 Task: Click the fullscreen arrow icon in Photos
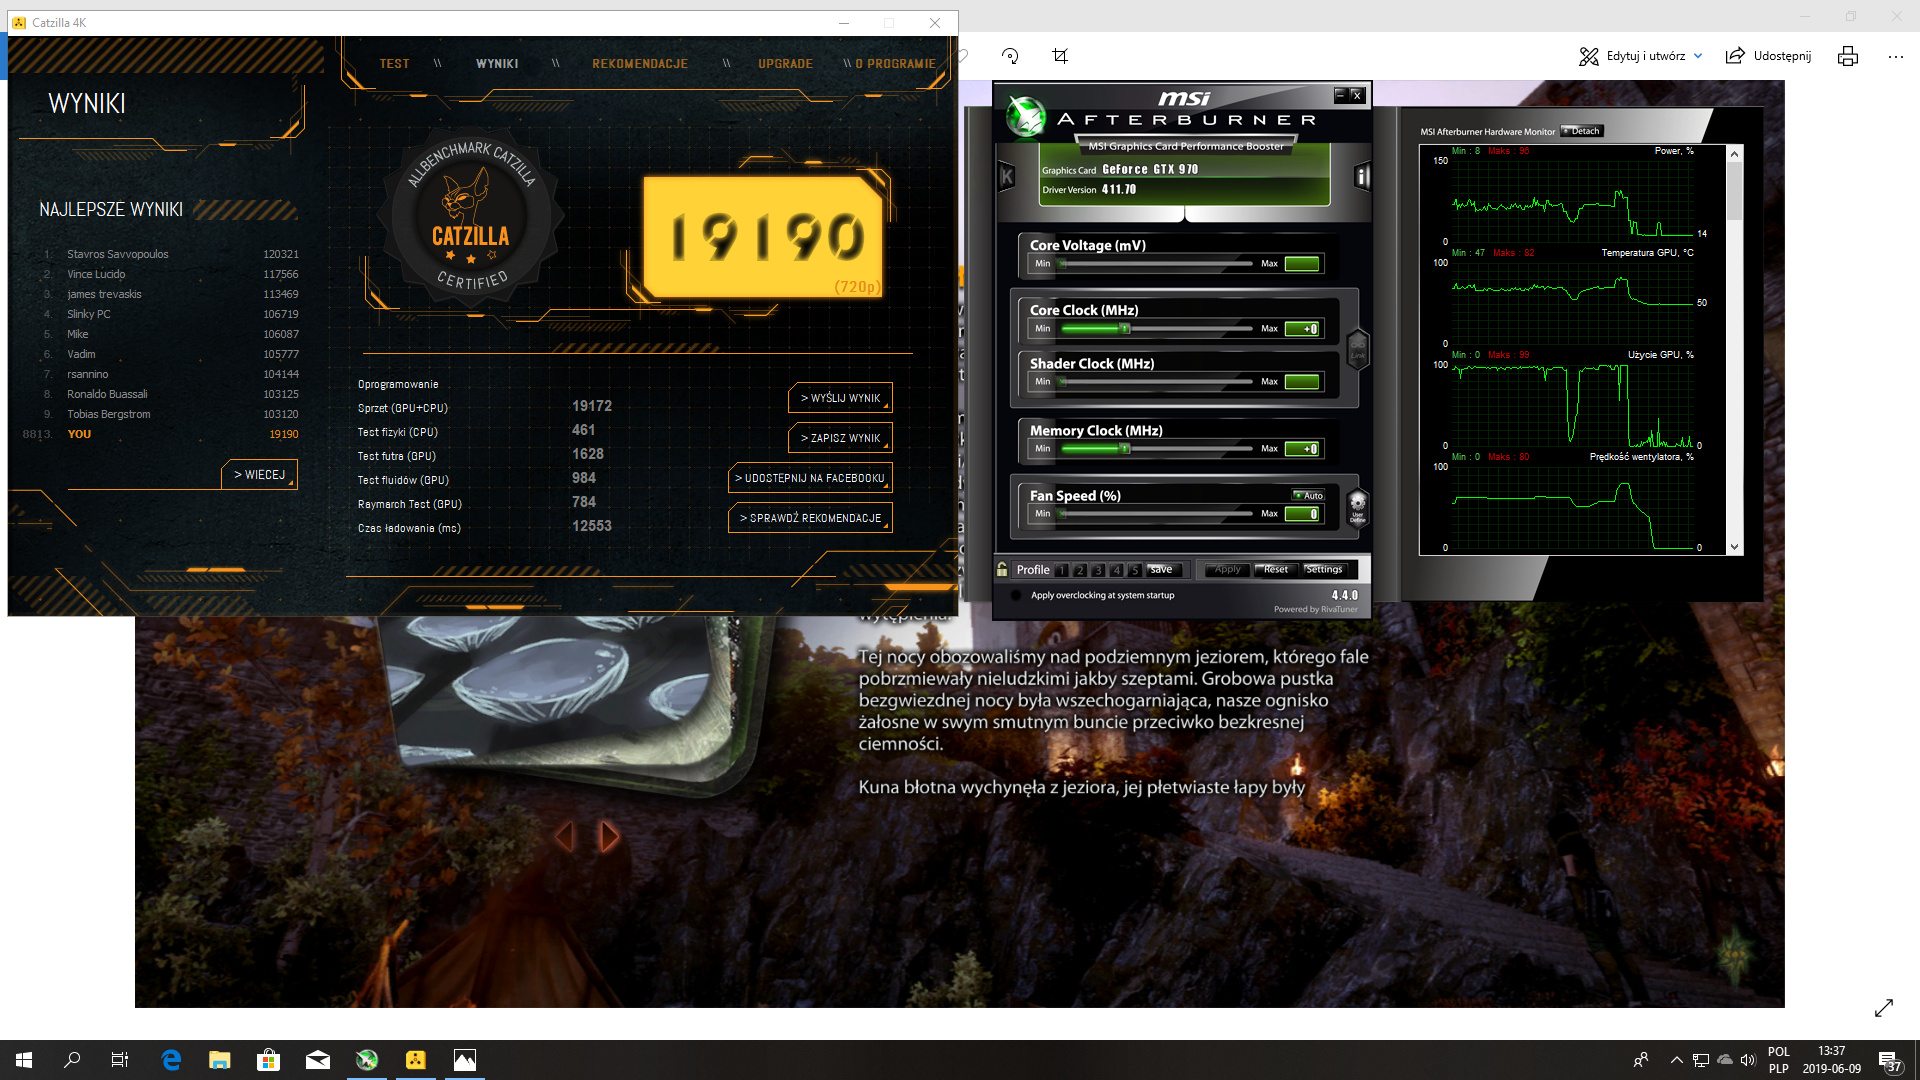[x=1884, y=1008]
